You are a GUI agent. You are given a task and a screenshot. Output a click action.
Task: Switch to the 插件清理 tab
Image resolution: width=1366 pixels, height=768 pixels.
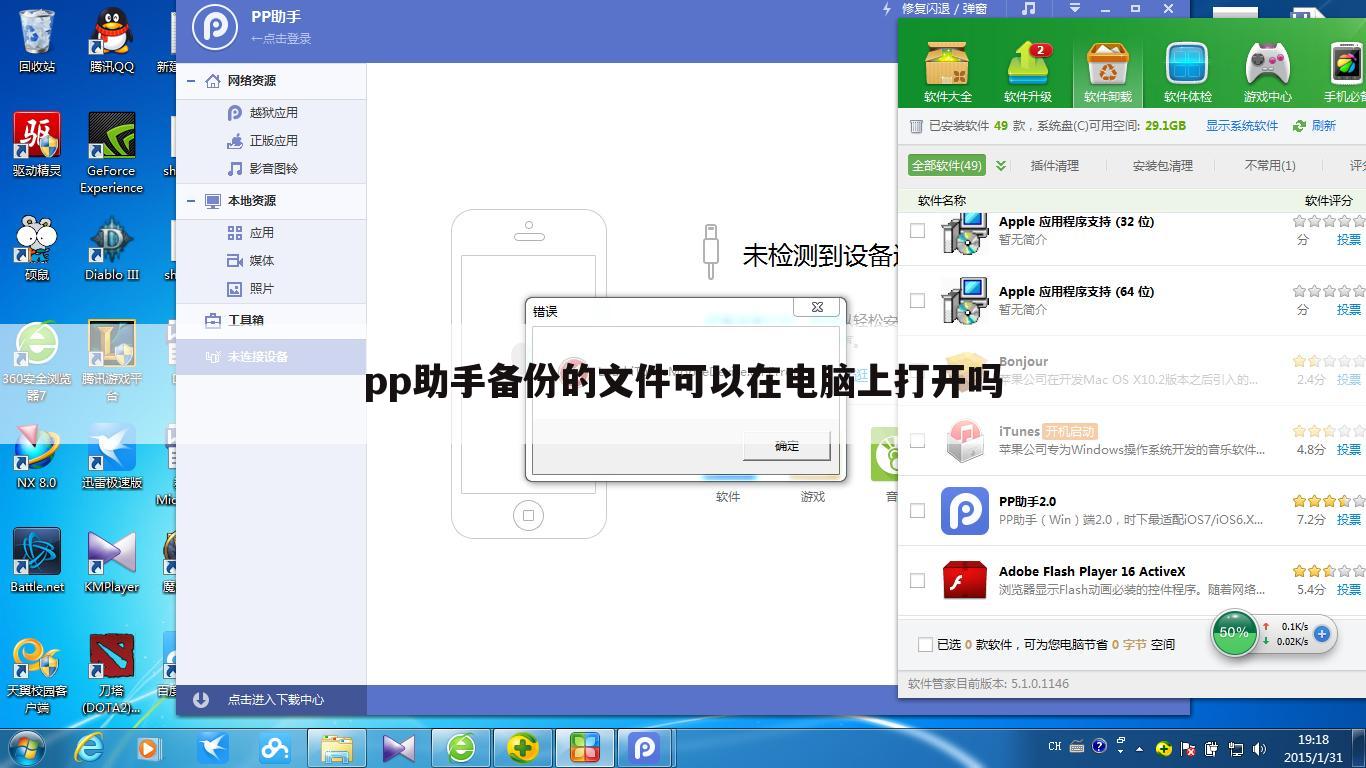[x=1054, y=166]
